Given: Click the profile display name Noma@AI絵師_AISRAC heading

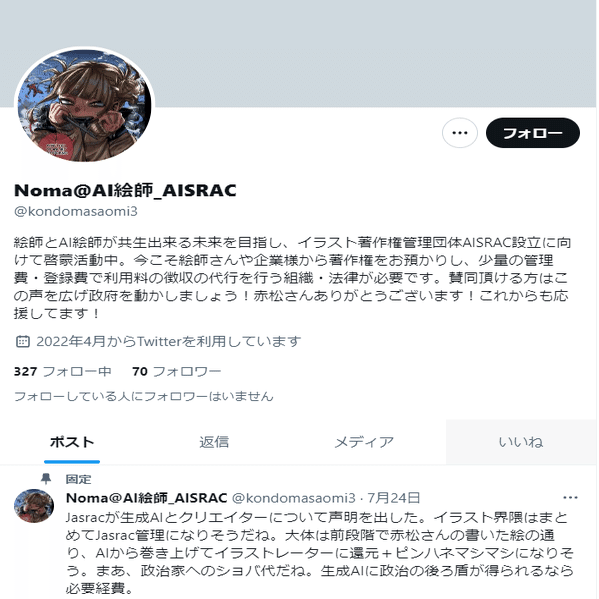Looking at the screenshot, I should (x=125, y=190).
